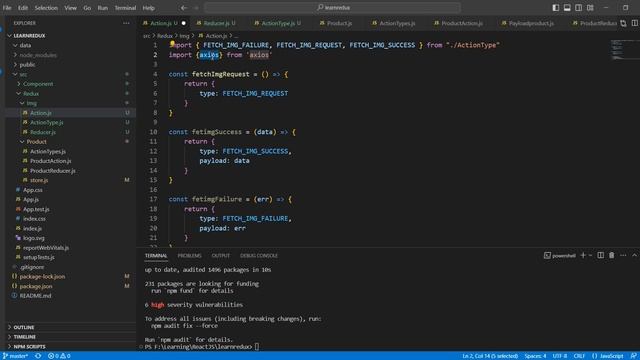Expand the NPM SCRIPTS section
This screenshot has height=360, width=640.
click(29, 347)
